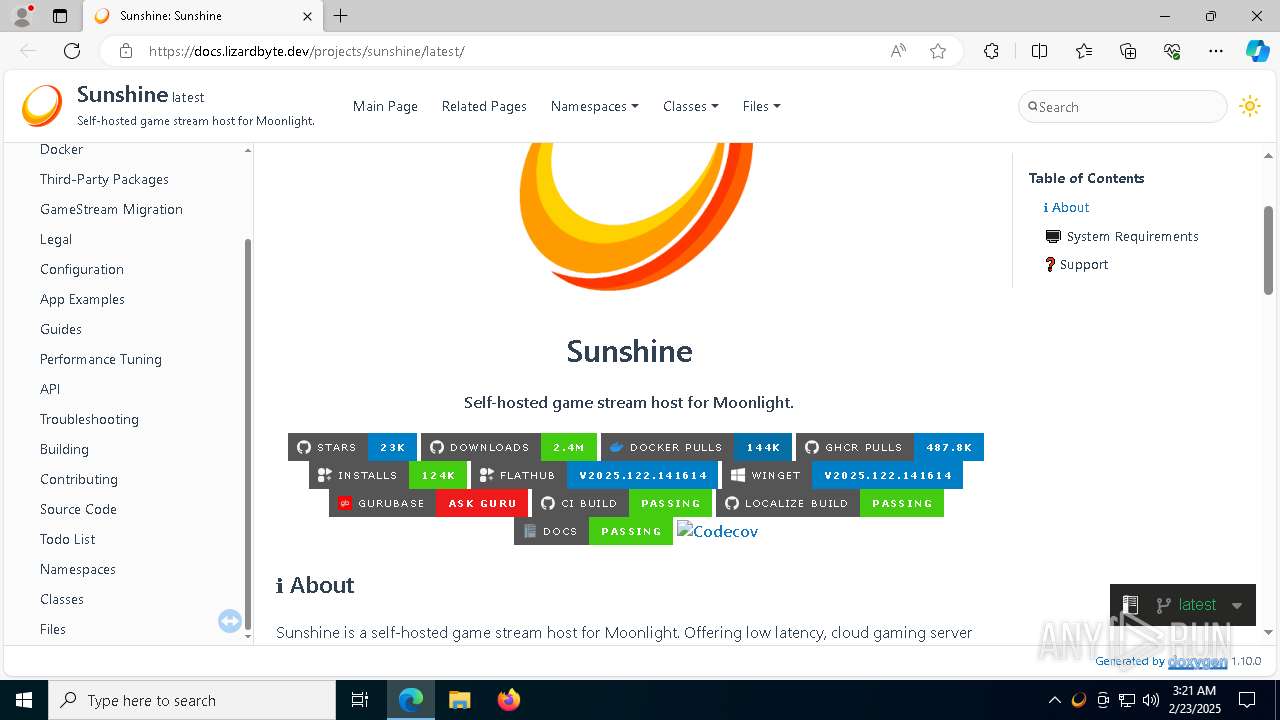Image resolution: width=1280 pixels, height=720 pixels.
Task: Click the Read the Docs book icon
Action: pyautogui.click(x=1130, y=605)
